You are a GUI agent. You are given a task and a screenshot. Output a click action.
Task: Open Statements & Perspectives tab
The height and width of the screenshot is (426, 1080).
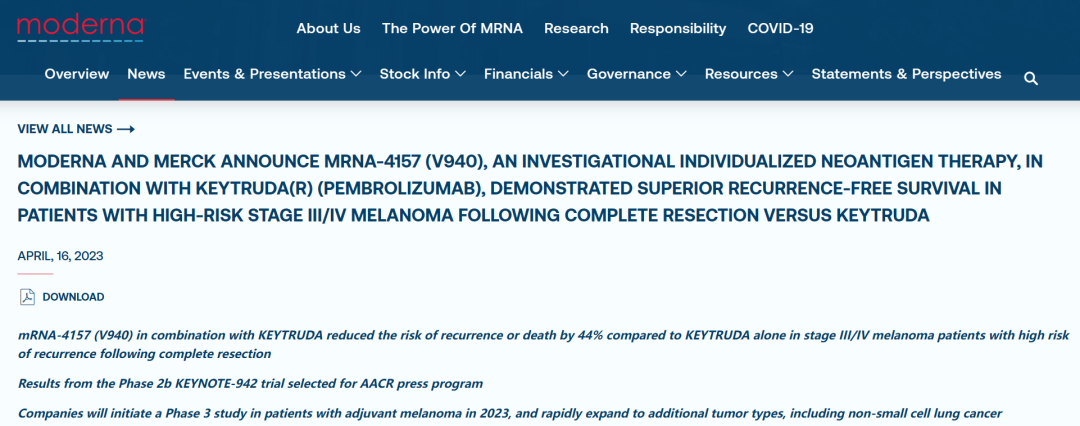tap(906, 74)
